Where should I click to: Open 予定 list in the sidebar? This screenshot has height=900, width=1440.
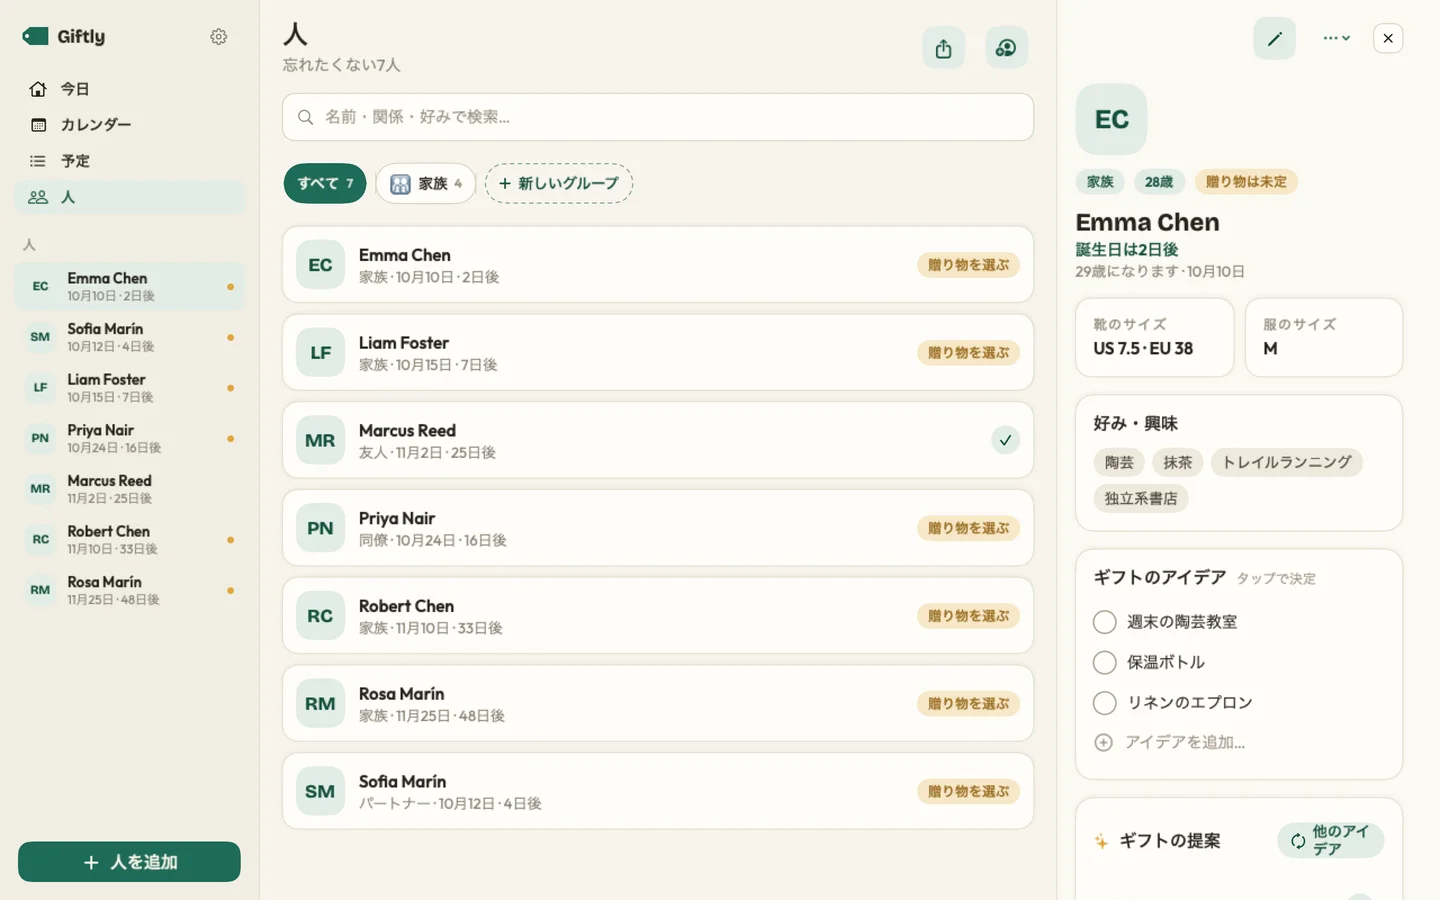pos(130,161)
